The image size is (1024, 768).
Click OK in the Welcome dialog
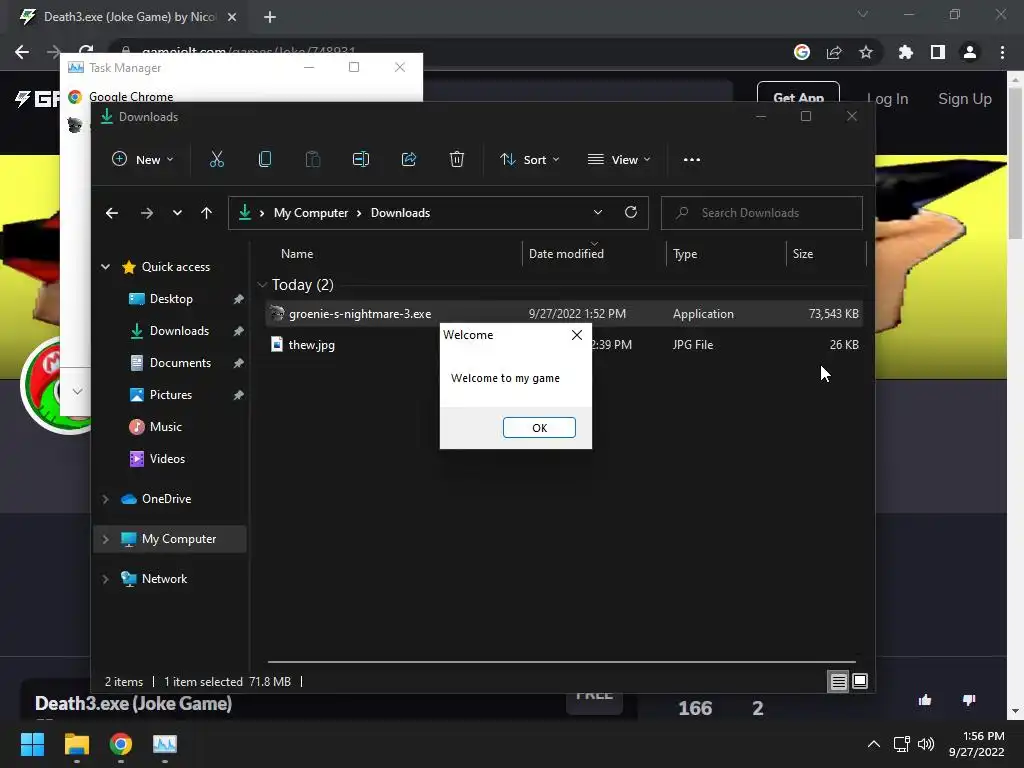[539, 428]
